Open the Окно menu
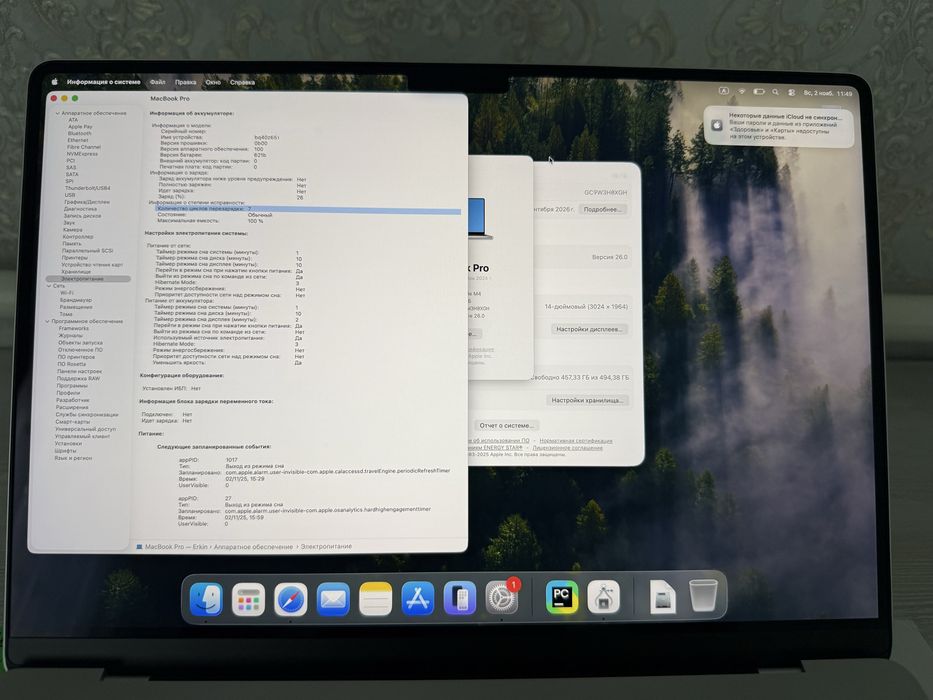Viewport: 933px width, 700px height. click(213, 82)
